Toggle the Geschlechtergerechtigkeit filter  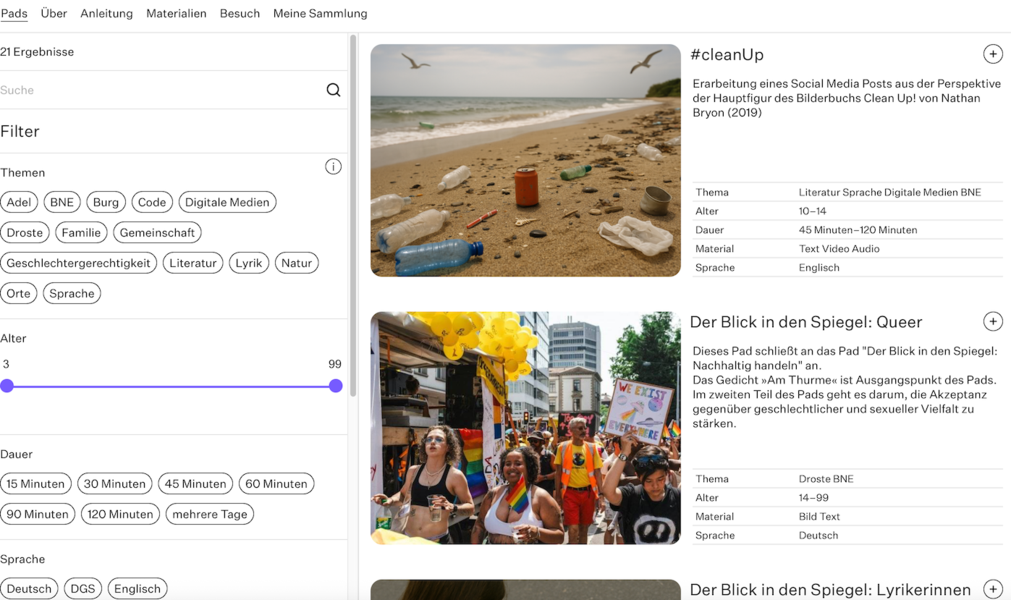(x=79, y=263)
